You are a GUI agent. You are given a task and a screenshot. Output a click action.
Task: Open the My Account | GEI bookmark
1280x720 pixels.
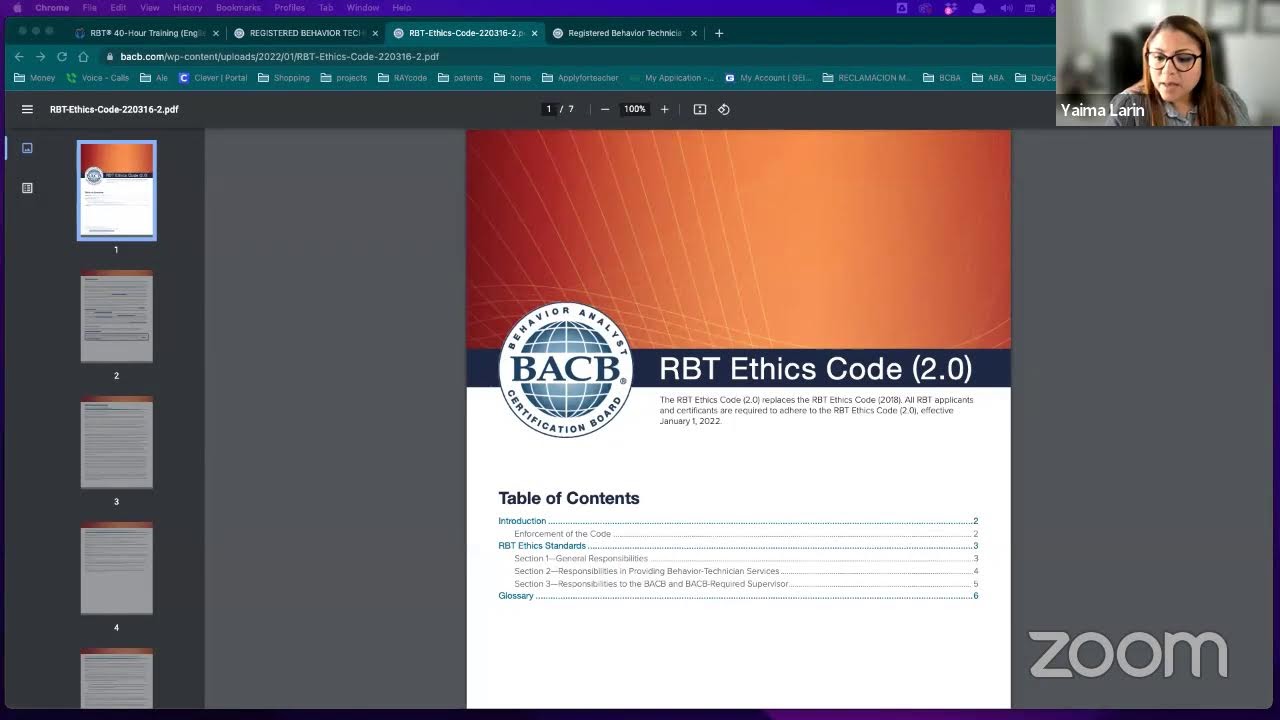[x=768, y=78]
